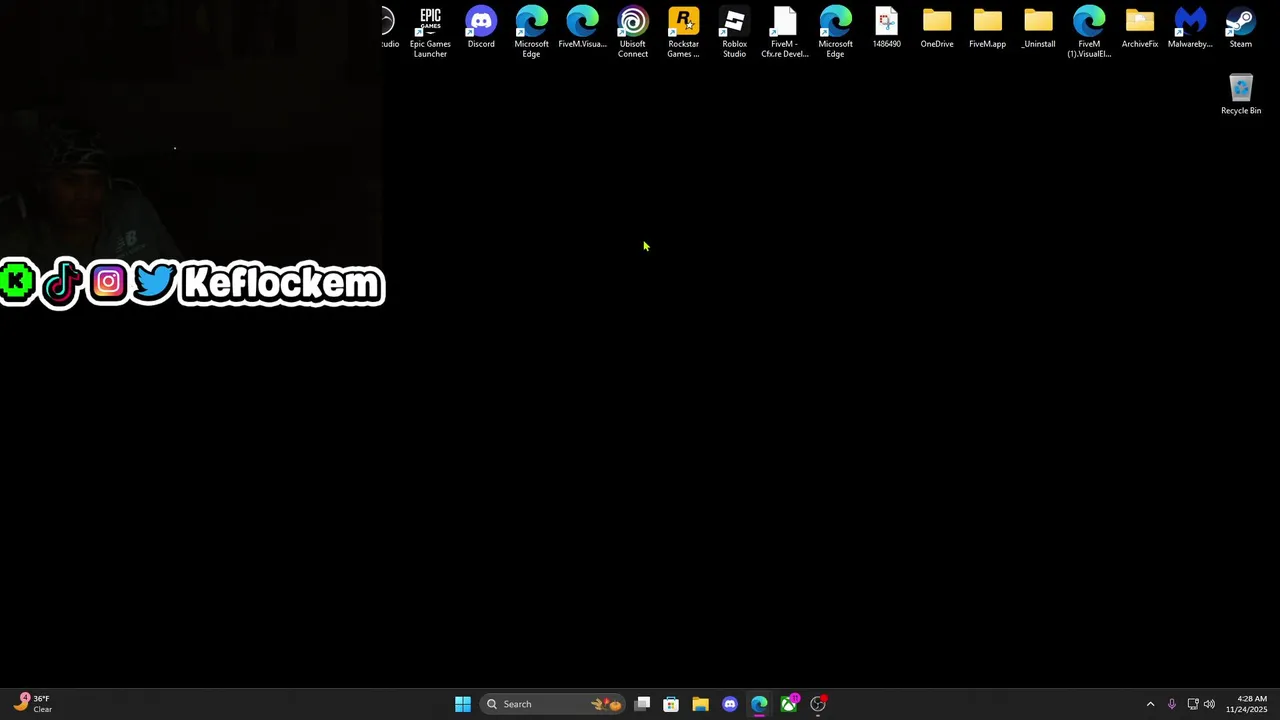1280x720 pixels.
Task: Select the FiveM (1).VisualEl... desktop shortcut
Action: (1089, 32)
